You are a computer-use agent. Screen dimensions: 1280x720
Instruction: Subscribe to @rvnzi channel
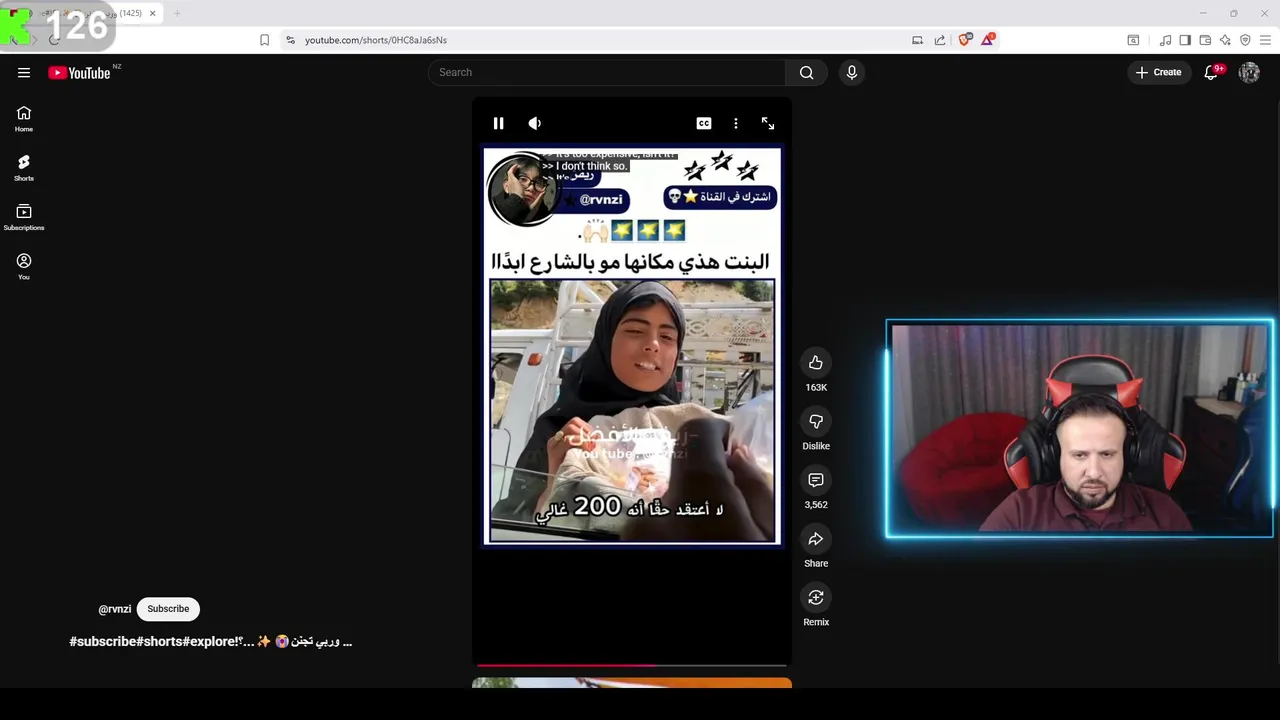(168, 609)
